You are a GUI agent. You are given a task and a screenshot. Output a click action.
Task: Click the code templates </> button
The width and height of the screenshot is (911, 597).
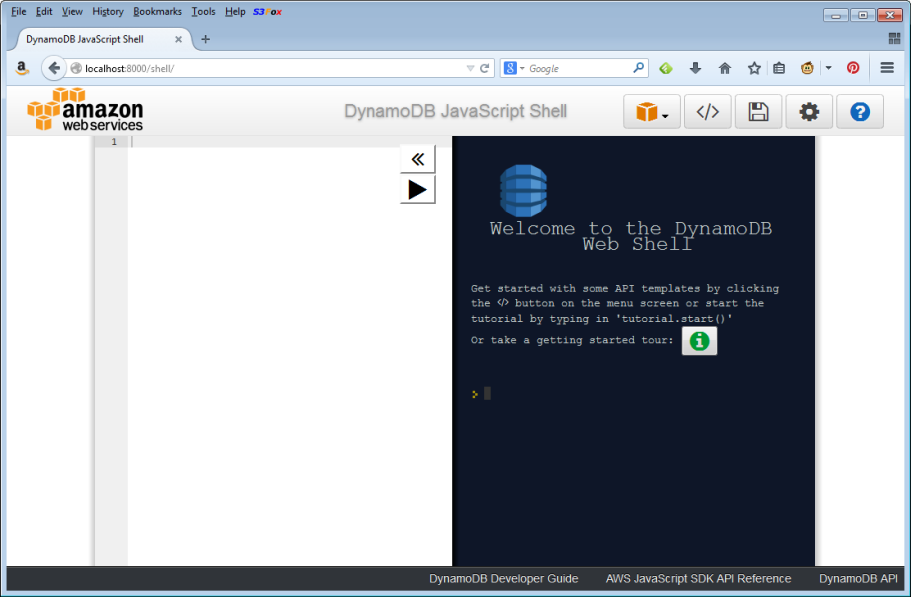coord(707,112)
